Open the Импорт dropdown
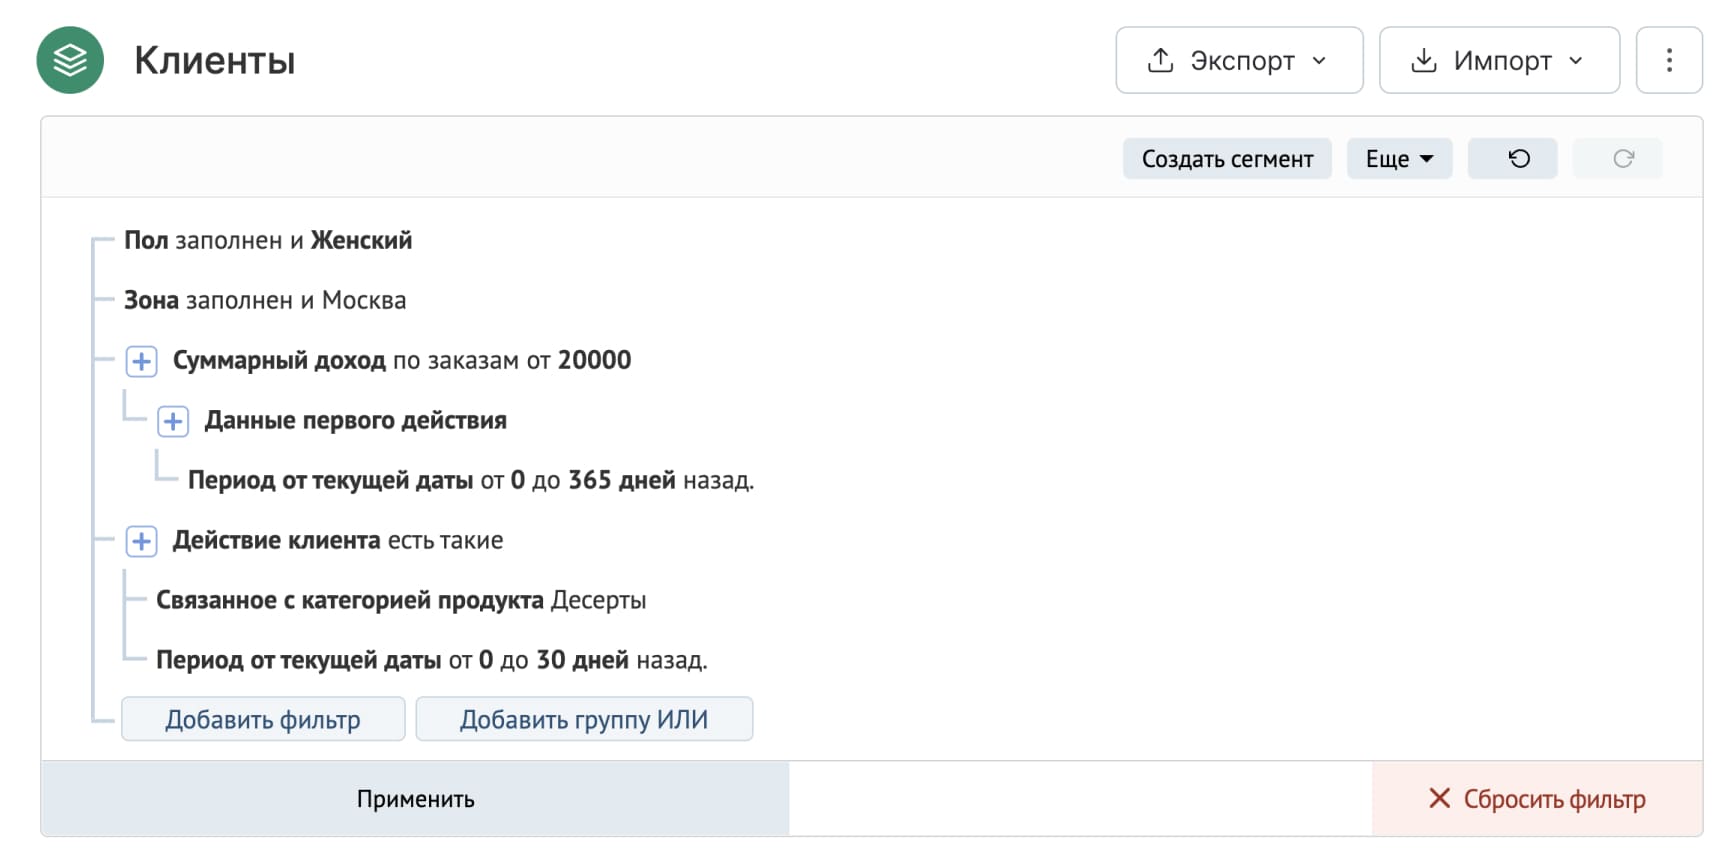Image resolution: width=1736 pixels, height=864 pixels. (1498, 60)
